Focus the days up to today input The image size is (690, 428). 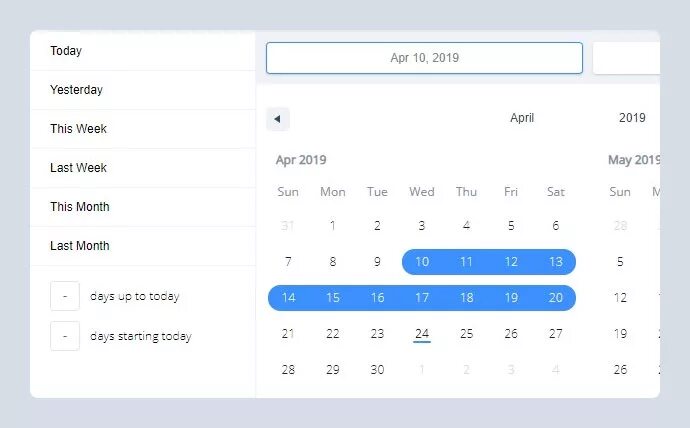pos(65,296)
